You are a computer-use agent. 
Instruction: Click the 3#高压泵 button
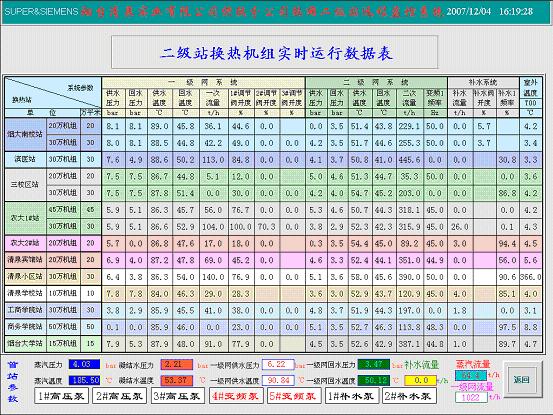click(178, 396)
